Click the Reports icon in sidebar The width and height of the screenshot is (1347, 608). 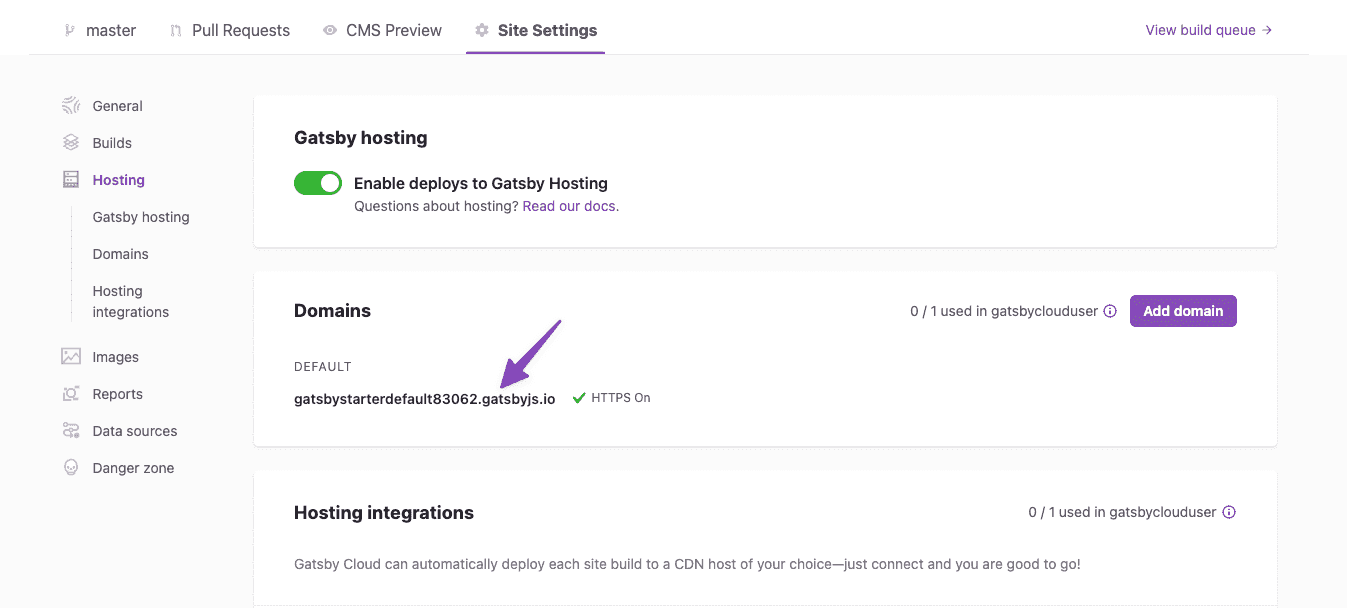(71, 394)
